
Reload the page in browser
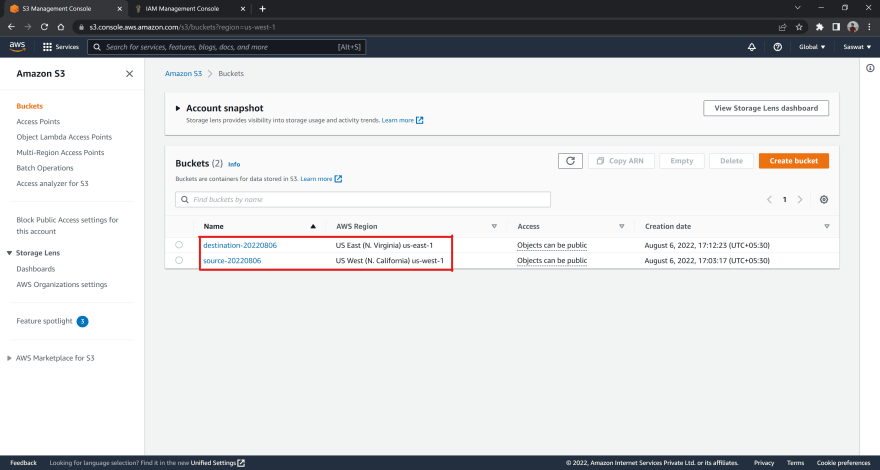coord(45,27)
